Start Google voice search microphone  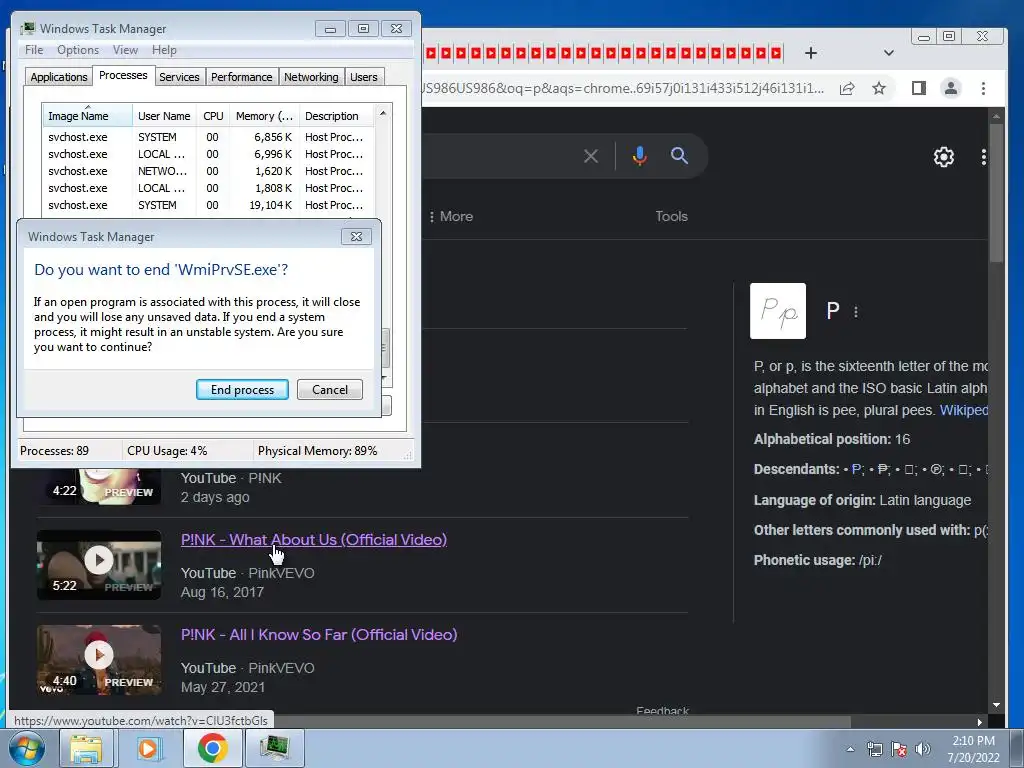click(639, 156)
